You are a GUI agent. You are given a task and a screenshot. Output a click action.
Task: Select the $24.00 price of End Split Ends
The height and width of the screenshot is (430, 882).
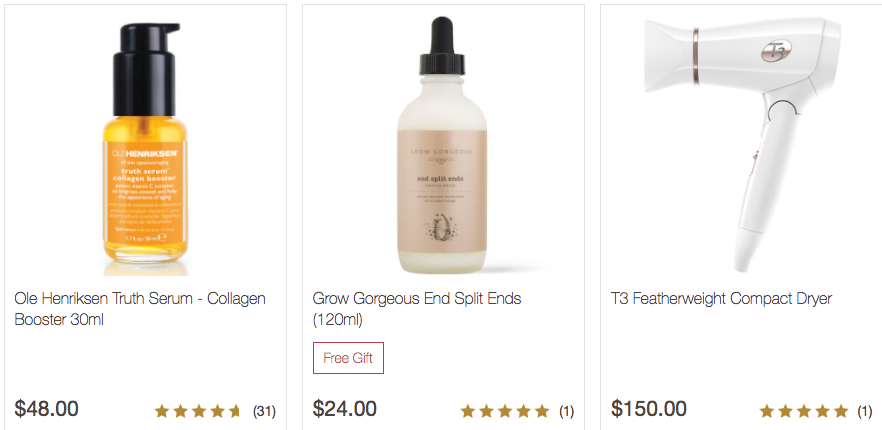[x=344, y=409]
